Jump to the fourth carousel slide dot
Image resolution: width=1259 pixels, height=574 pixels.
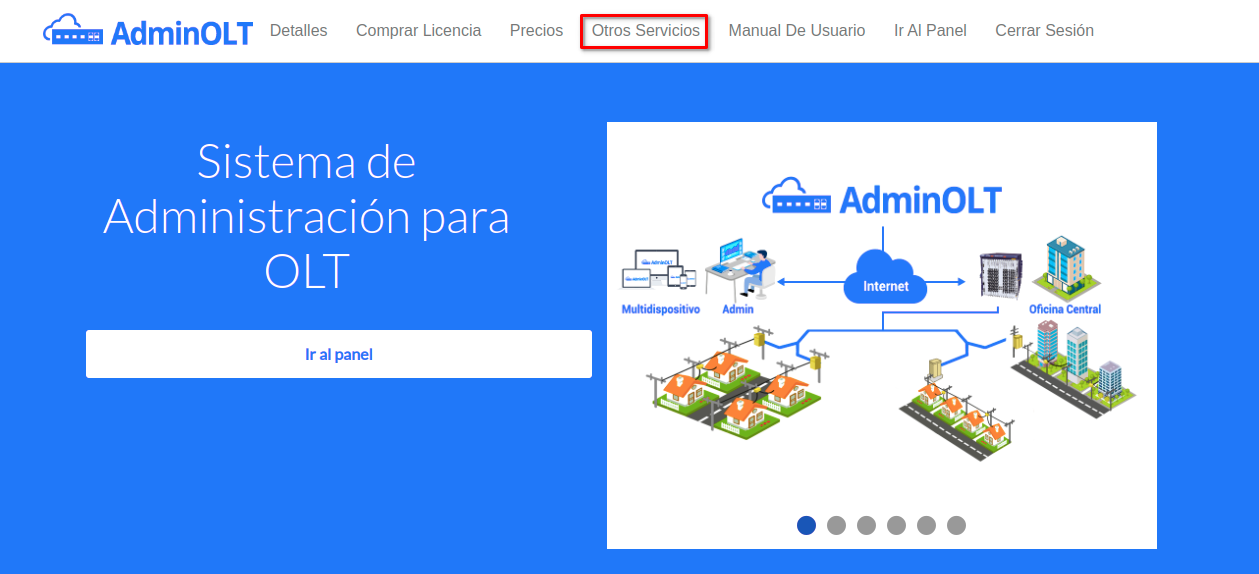point(896,525)
